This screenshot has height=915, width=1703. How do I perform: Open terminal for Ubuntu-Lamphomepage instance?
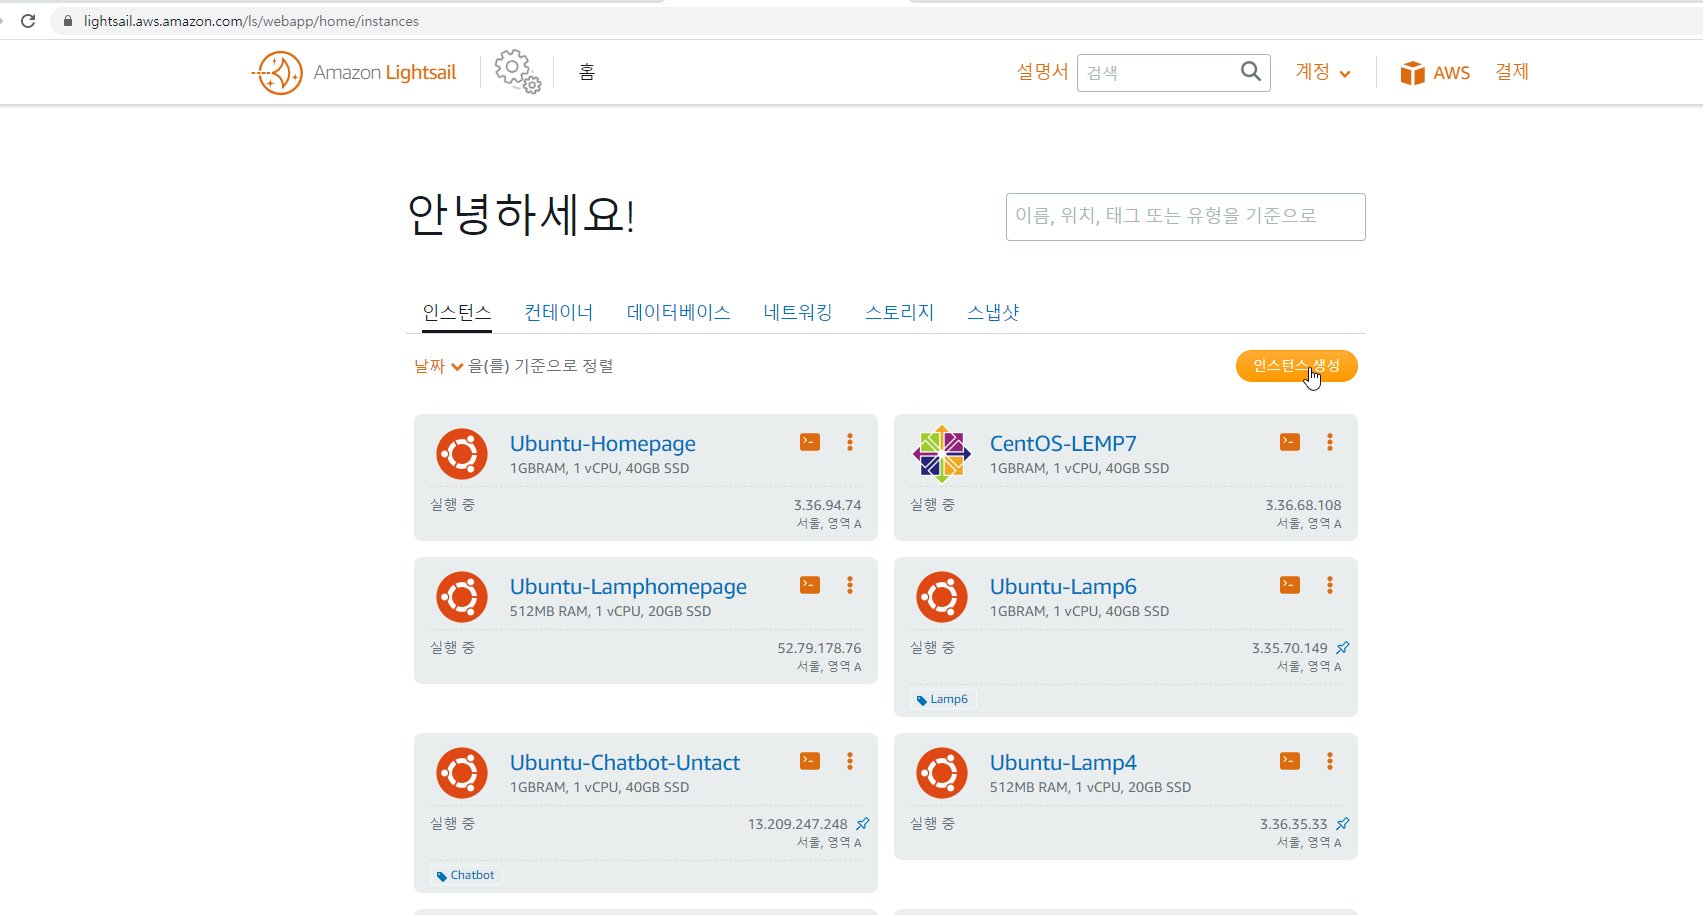click(810, 585)
